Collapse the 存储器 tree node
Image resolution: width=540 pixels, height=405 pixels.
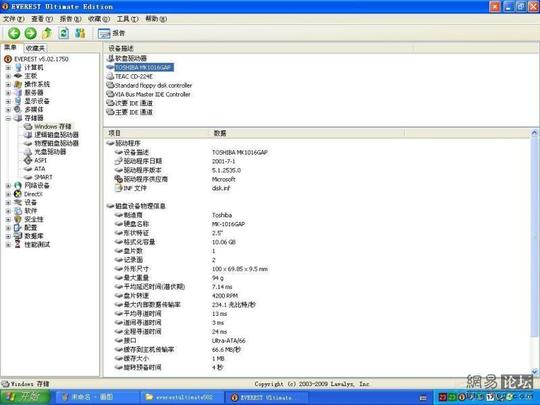pos(8,118)
